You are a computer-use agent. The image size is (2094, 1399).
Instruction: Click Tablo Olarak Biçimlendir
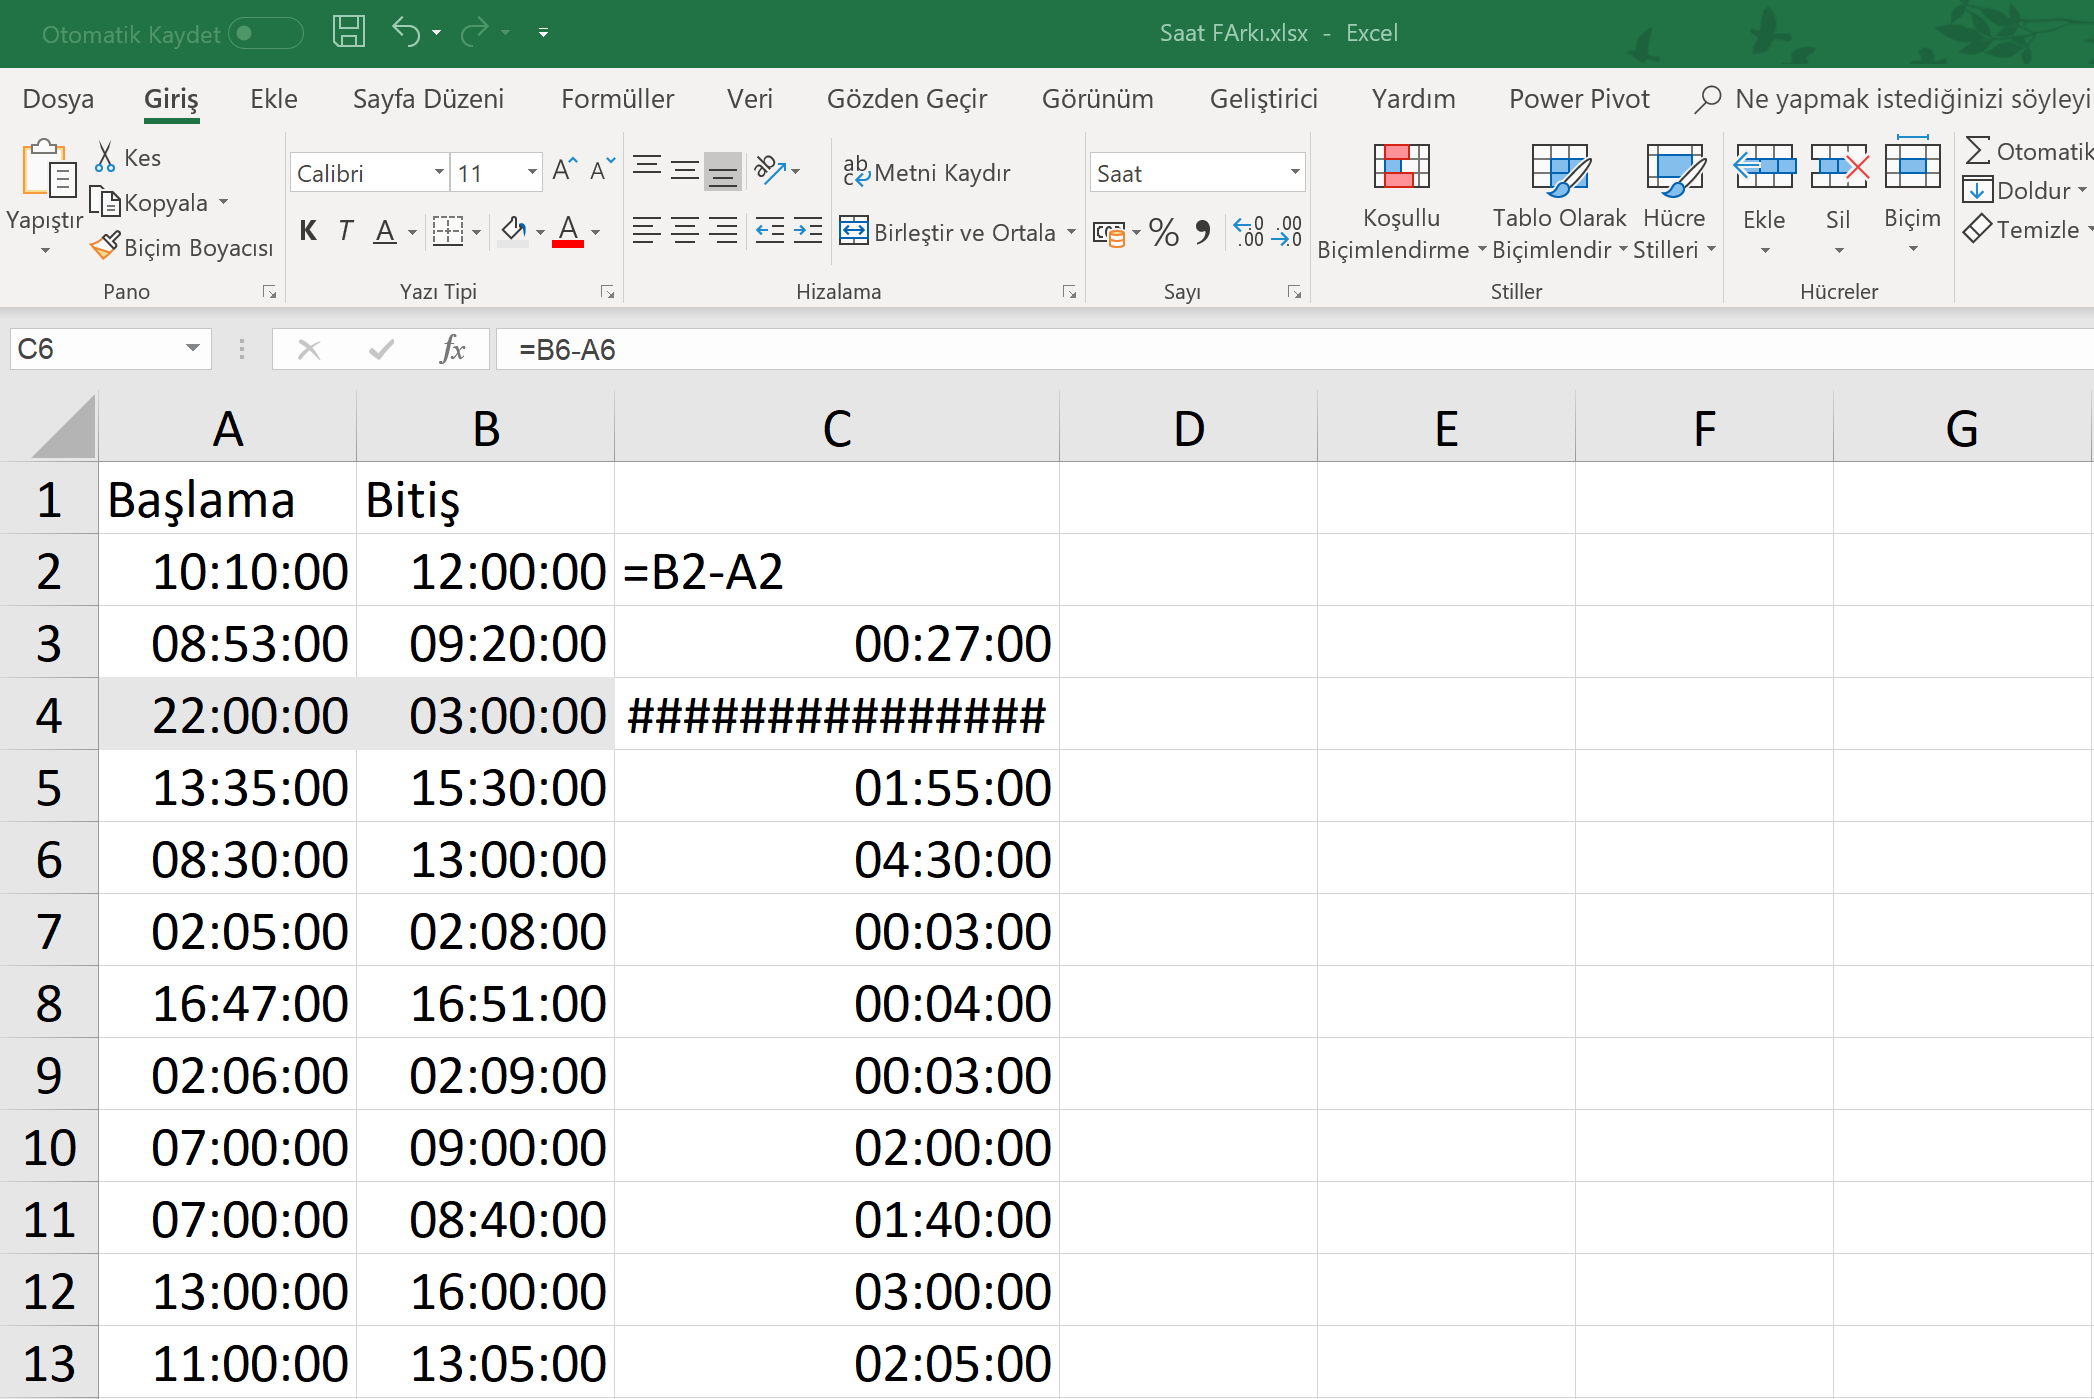[x=1558, y=200]
